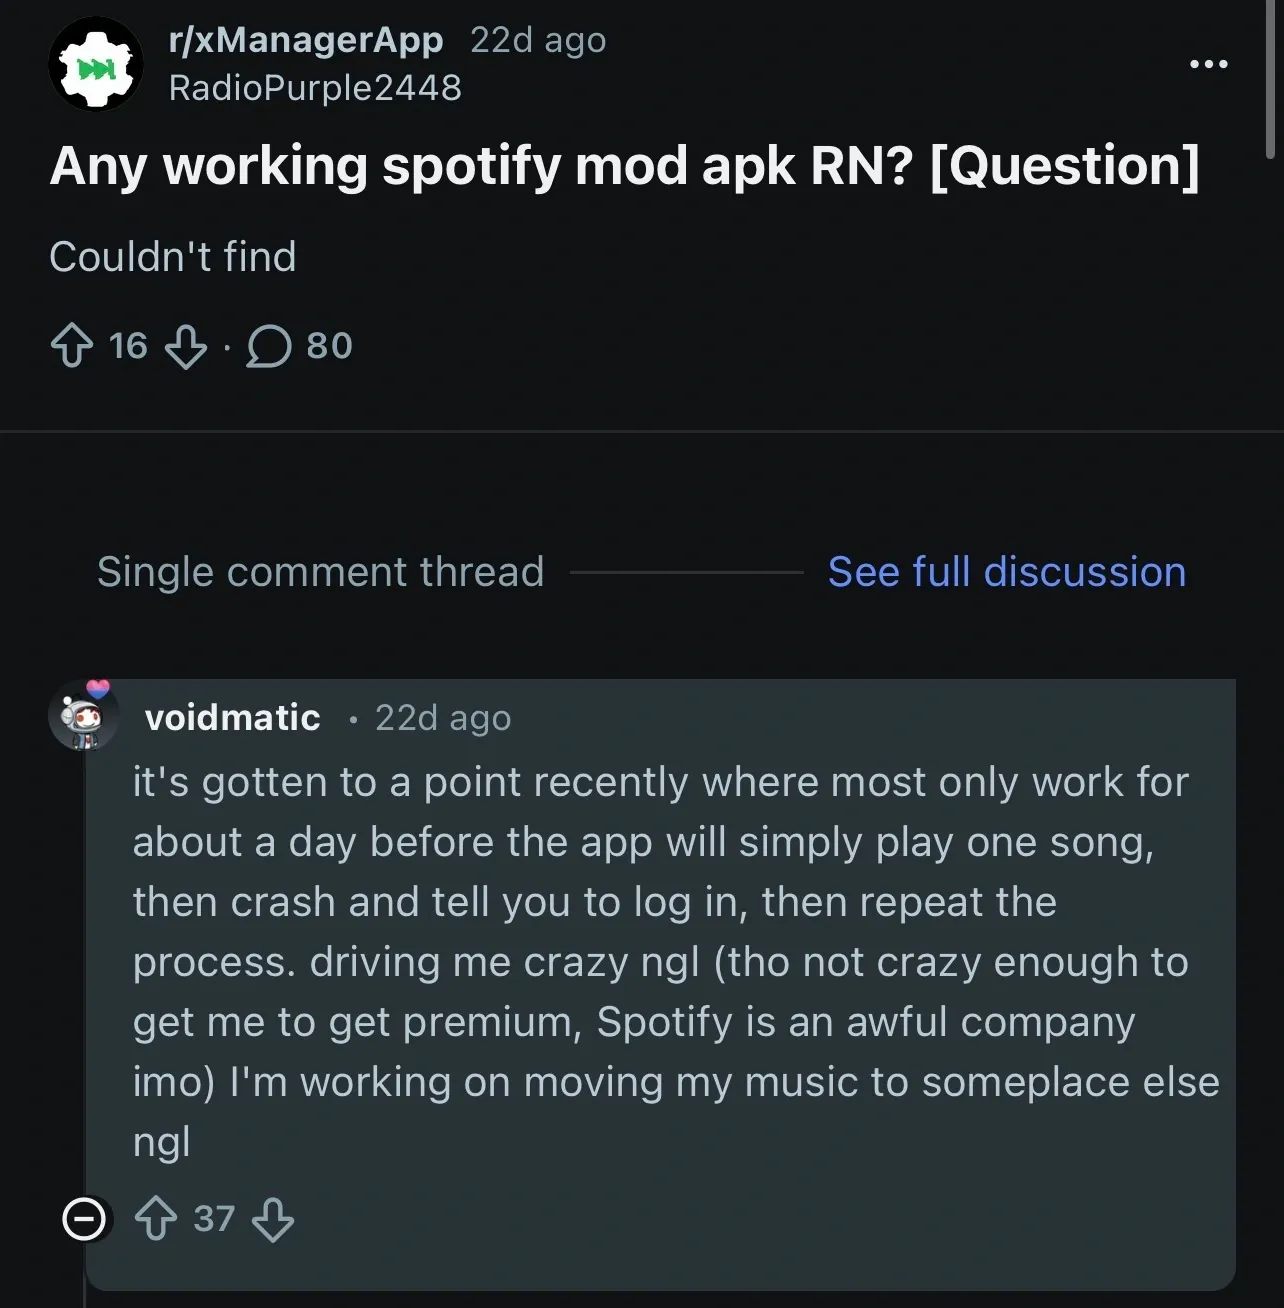Image resolution: width=1284 pixels, height=1308 pixels.
Task: Open the post overflow menu (three dots)
Action: 1209,62
